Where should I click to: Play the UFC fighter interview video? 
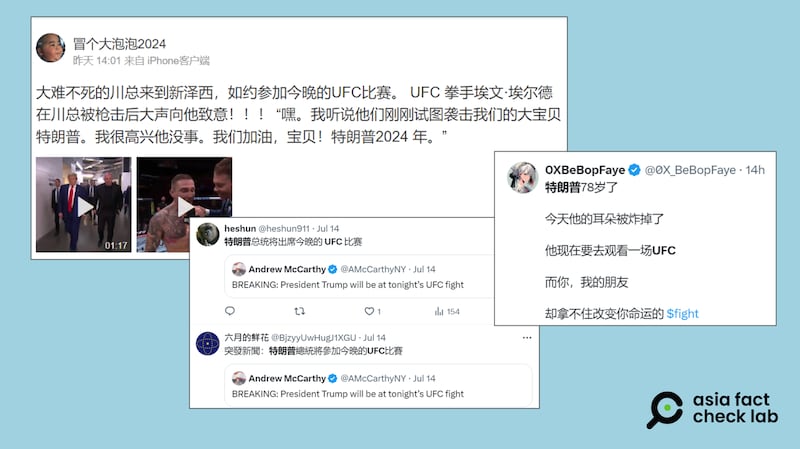pos(184,205)
